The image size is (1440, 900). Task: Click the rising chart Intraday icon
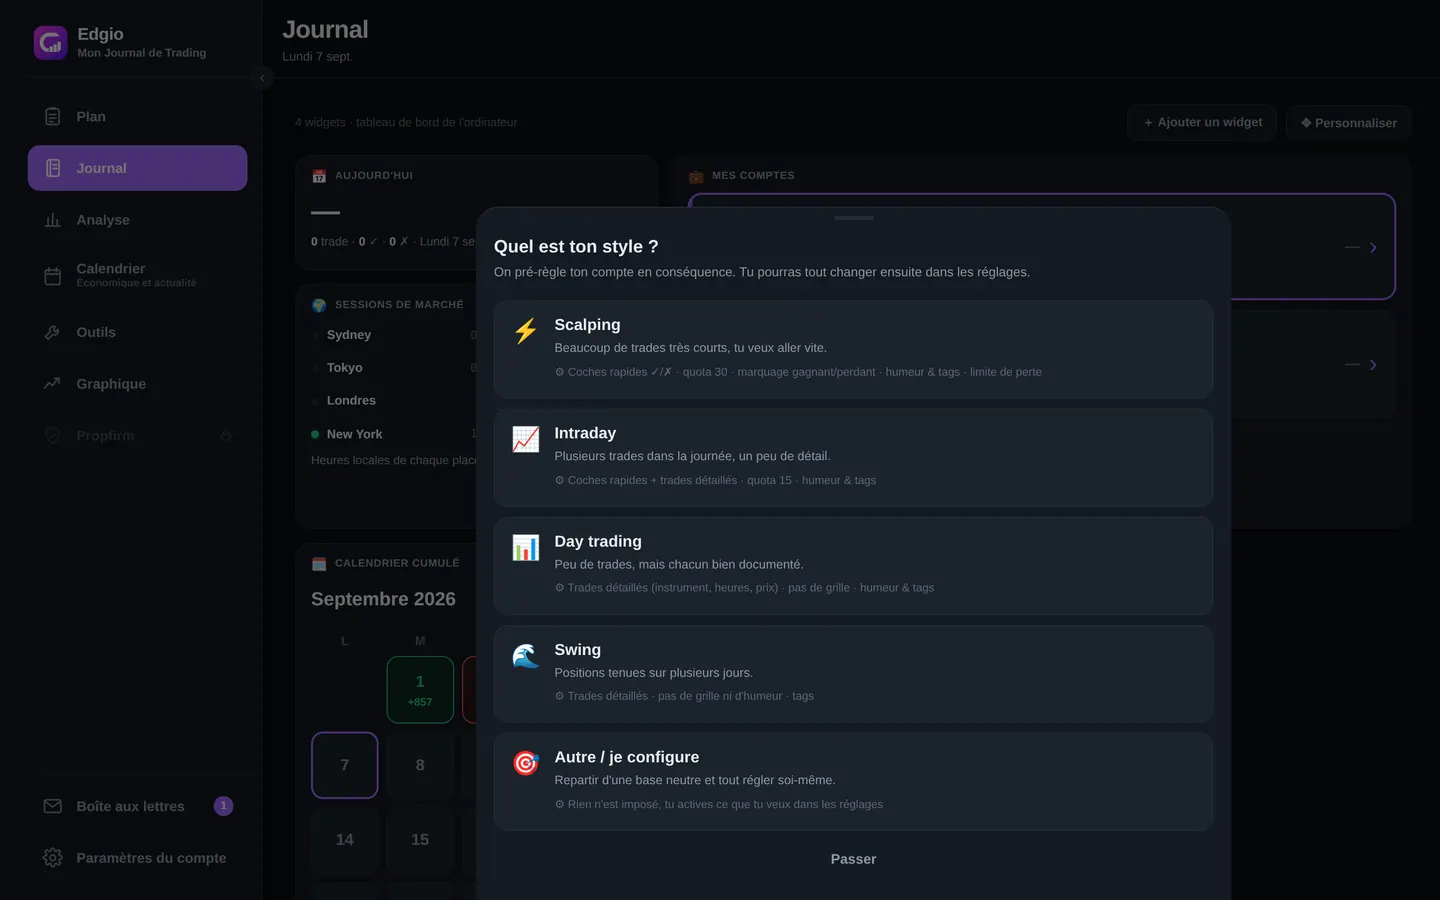[526, 439]
